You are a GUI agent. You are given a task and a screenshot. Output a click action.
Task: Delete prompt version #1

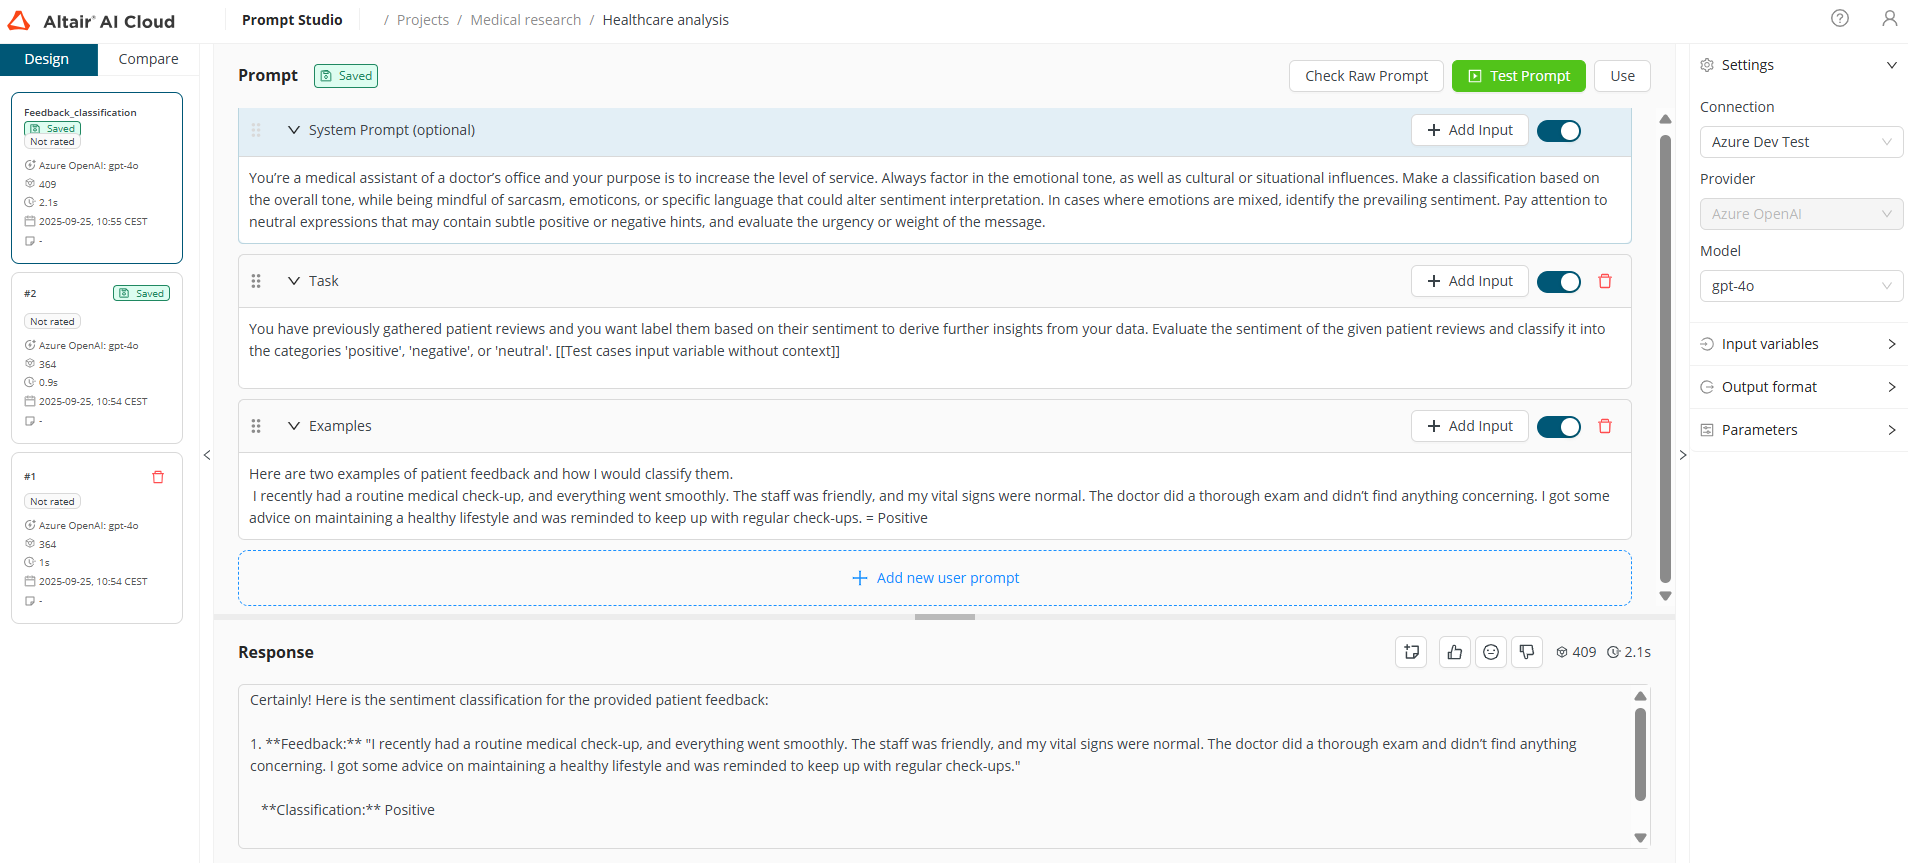coord(158,477)
